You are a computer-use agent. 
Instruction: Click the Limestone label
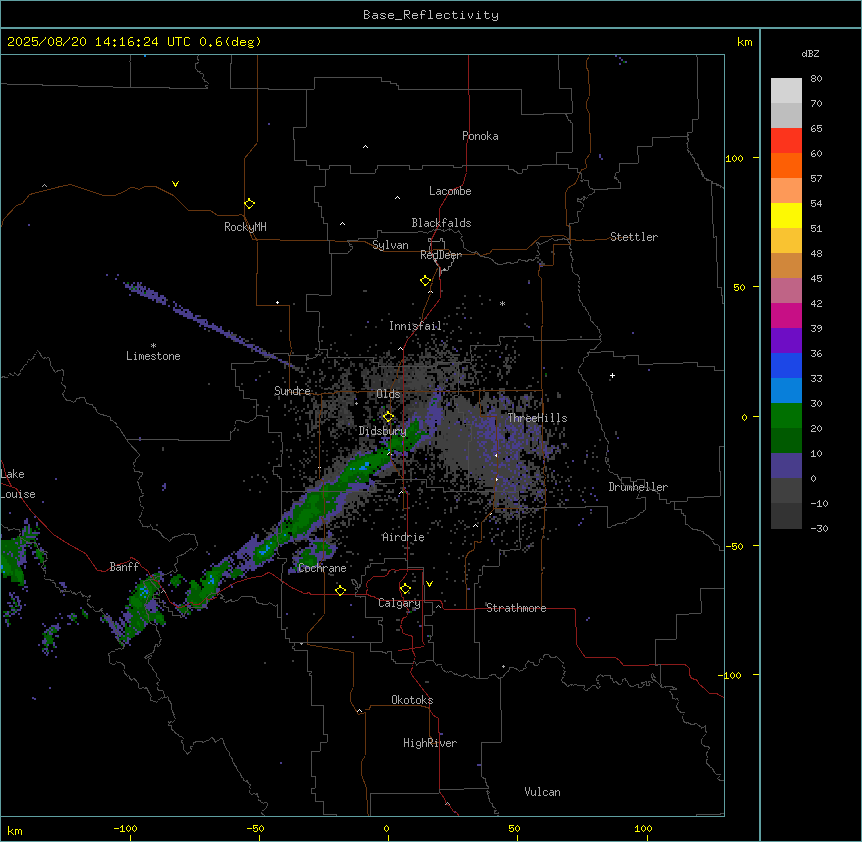[153, 356]
